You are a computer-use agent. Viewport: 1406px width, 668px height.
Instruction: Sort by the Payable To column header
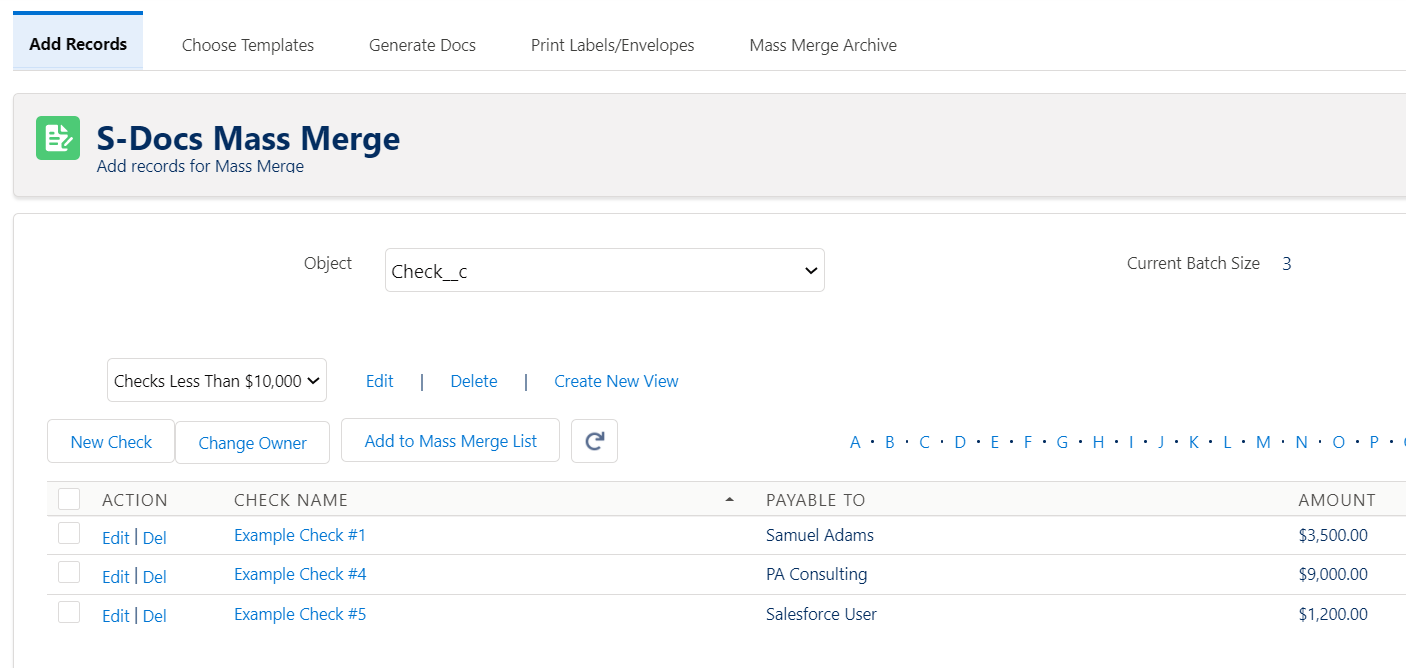(815, 500)
